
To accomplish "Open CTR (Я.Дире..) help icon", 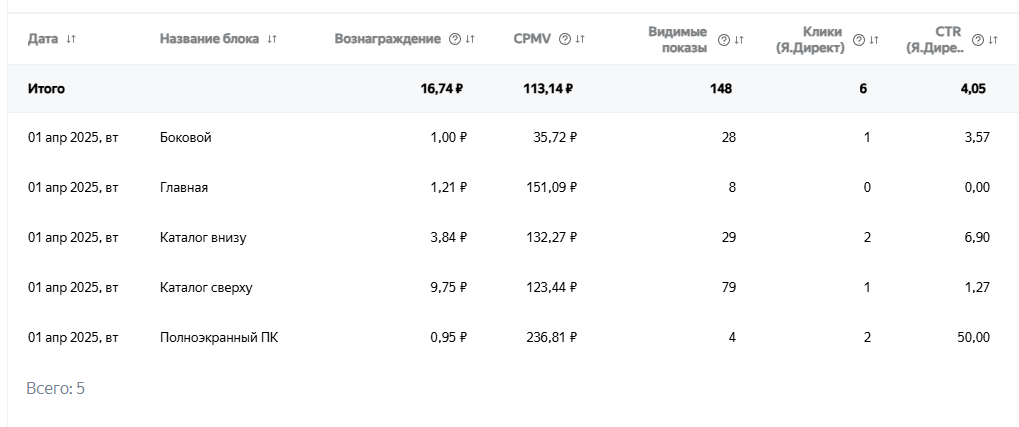I will 979,40.
